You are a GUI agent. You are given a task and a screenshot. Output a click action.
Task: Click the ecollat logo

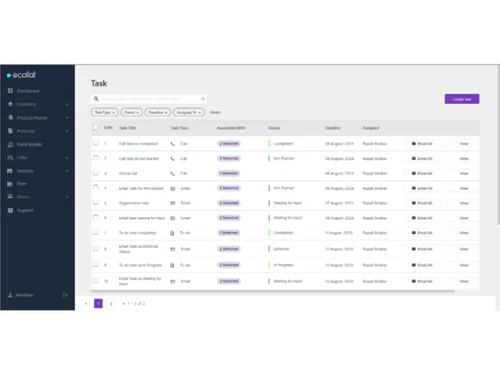21,75
